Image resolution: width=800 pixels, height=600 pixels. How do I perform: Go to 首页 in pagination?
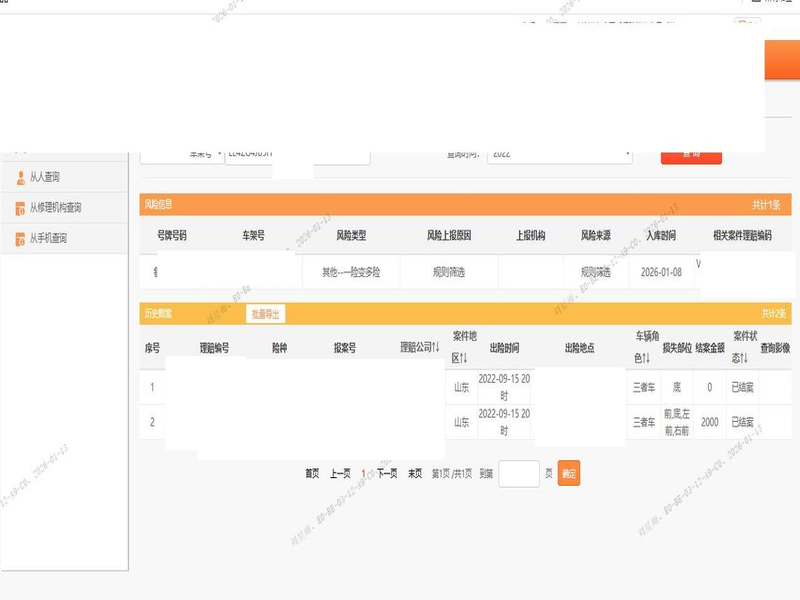(312, 474)
